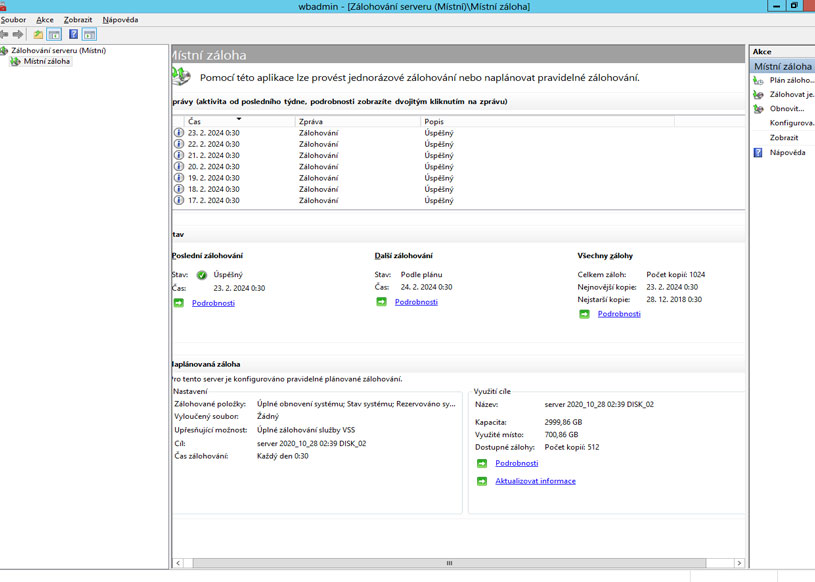Click the Úplné zálohování služby VSS value

306,430
